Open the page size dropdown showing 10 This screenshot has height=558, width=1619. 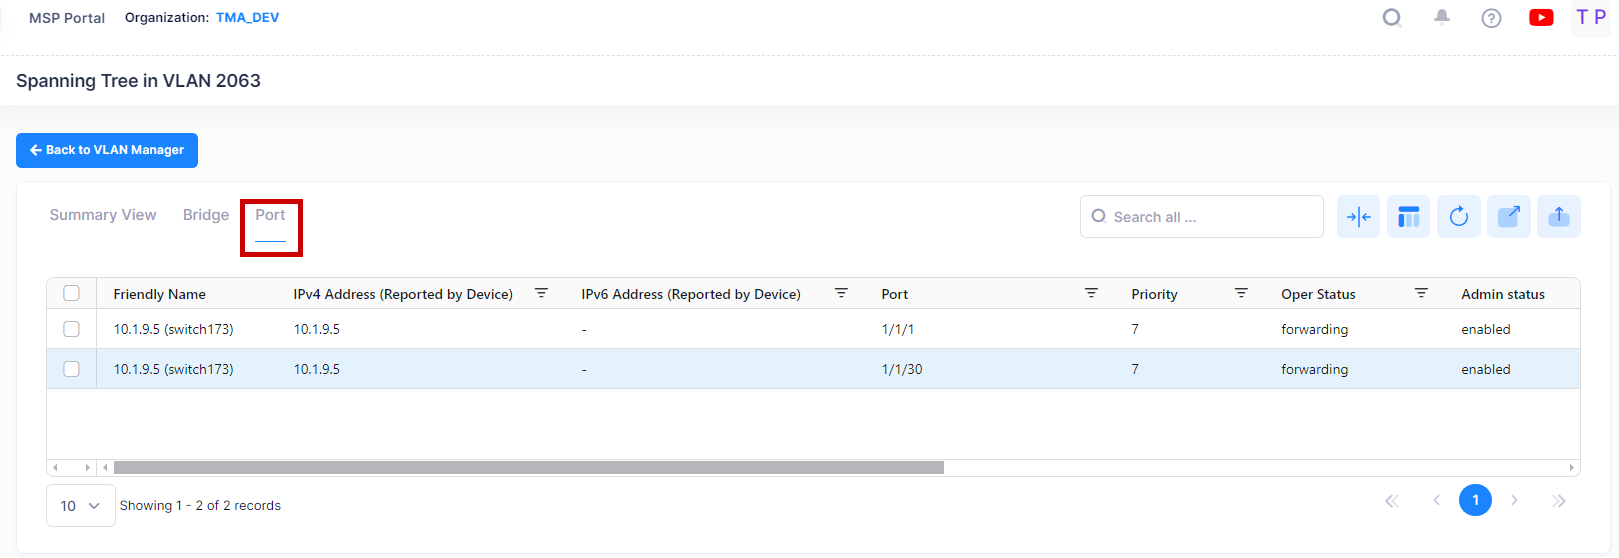(81, 506)
